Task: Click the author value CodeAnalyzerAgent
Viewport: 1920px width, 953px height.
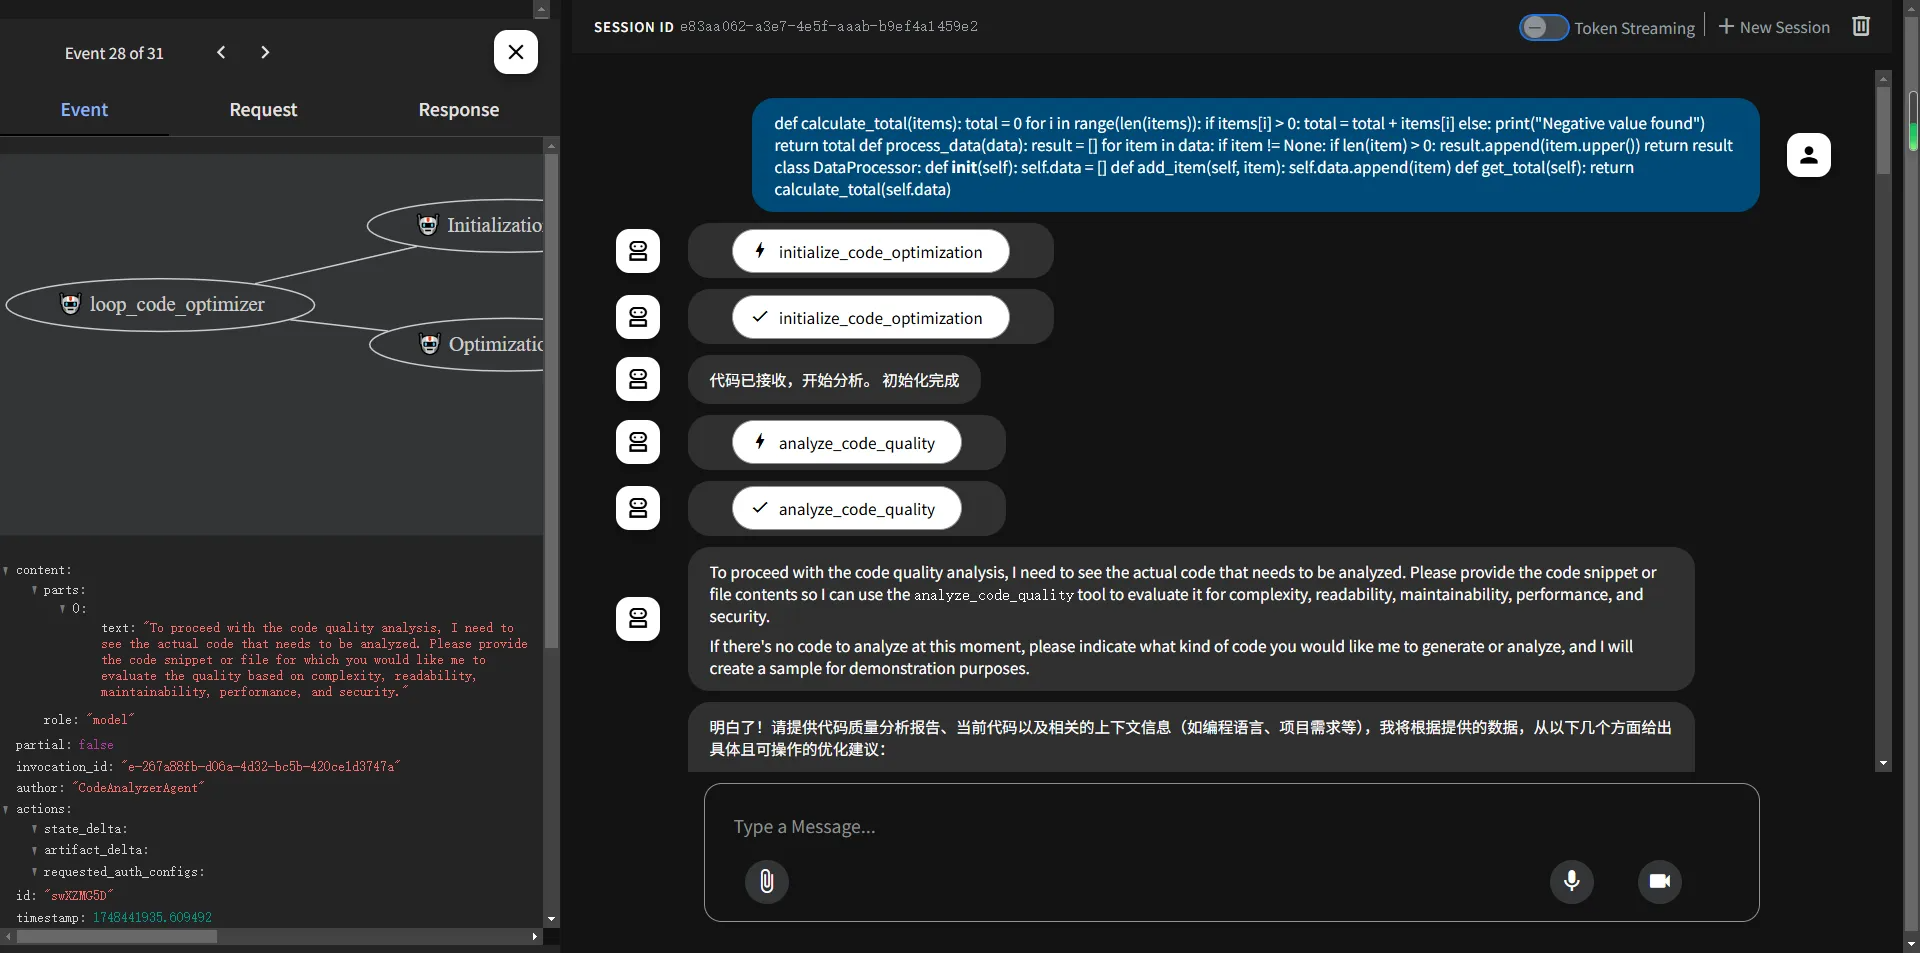Action: (138, 788)
